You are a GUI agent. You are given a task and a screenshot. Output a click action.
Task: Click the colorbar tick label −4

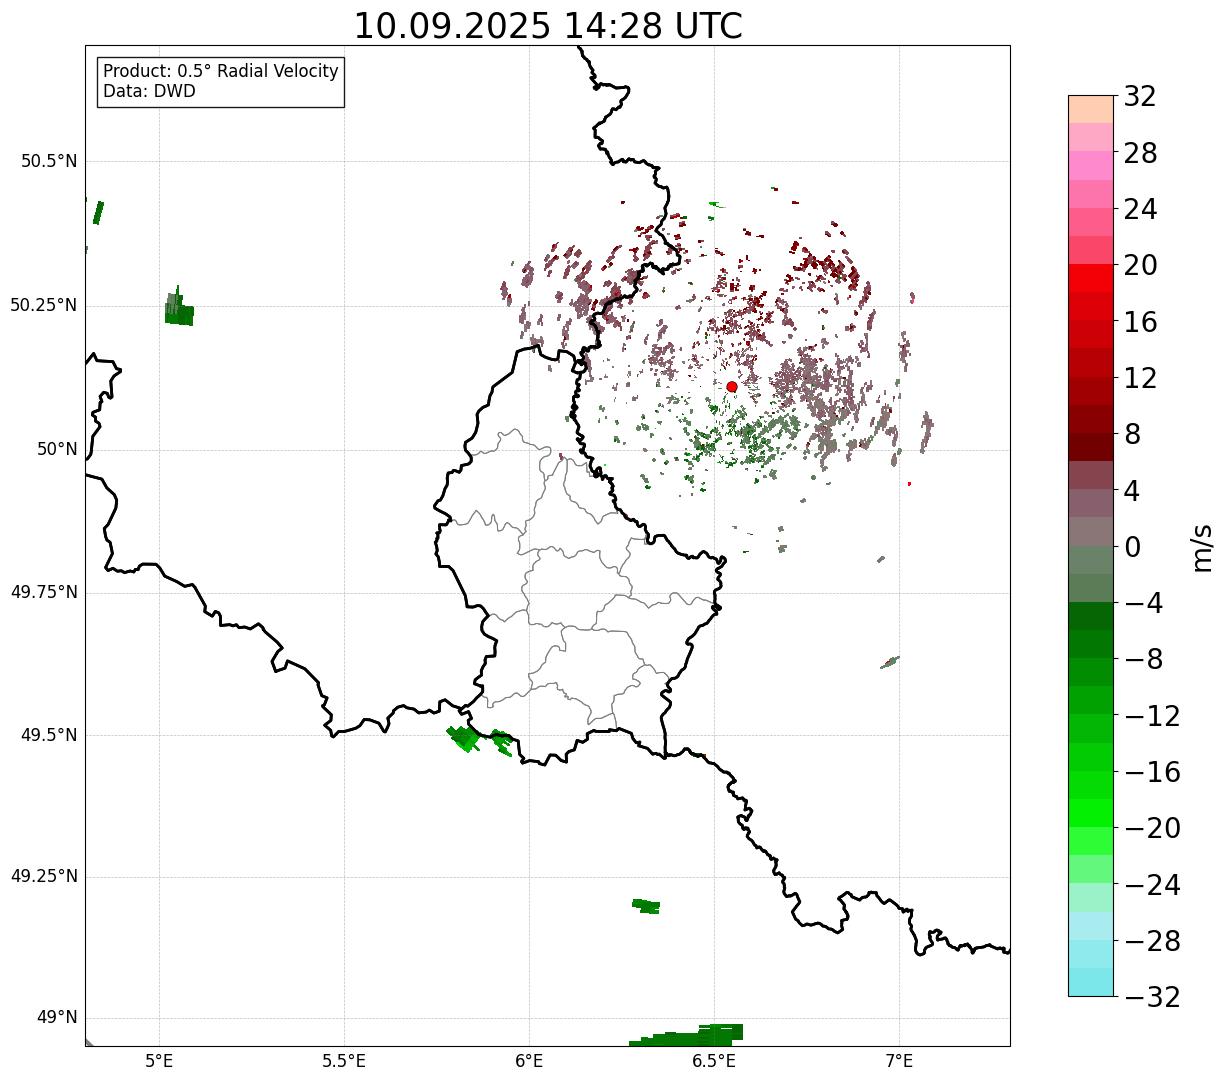[x=1142, y=604]
